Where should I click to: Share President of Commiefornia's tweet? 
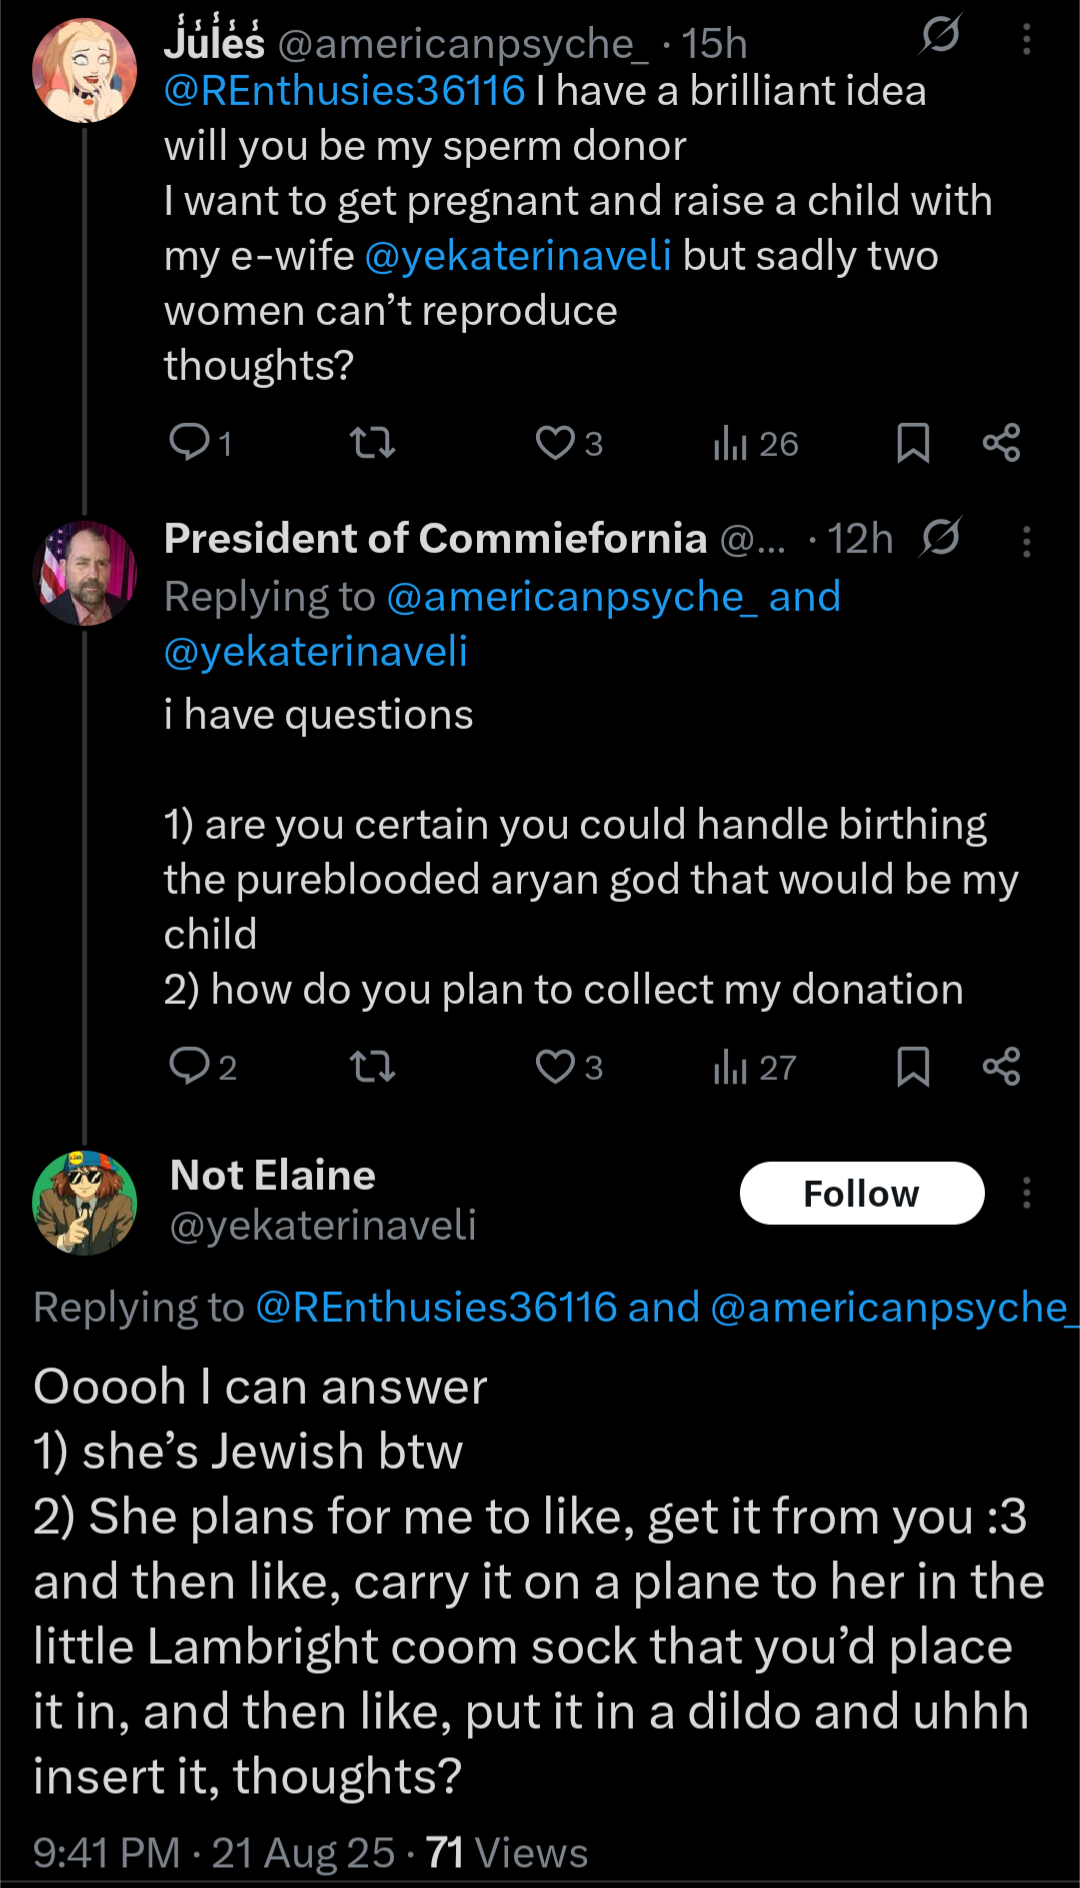pos(1001,1067)
